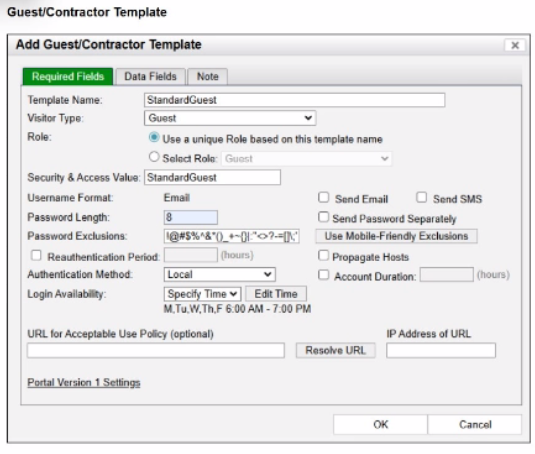The image size is (535, 454).
Task: Open the Authentication Method dropdown
Action: click(219, 275)
